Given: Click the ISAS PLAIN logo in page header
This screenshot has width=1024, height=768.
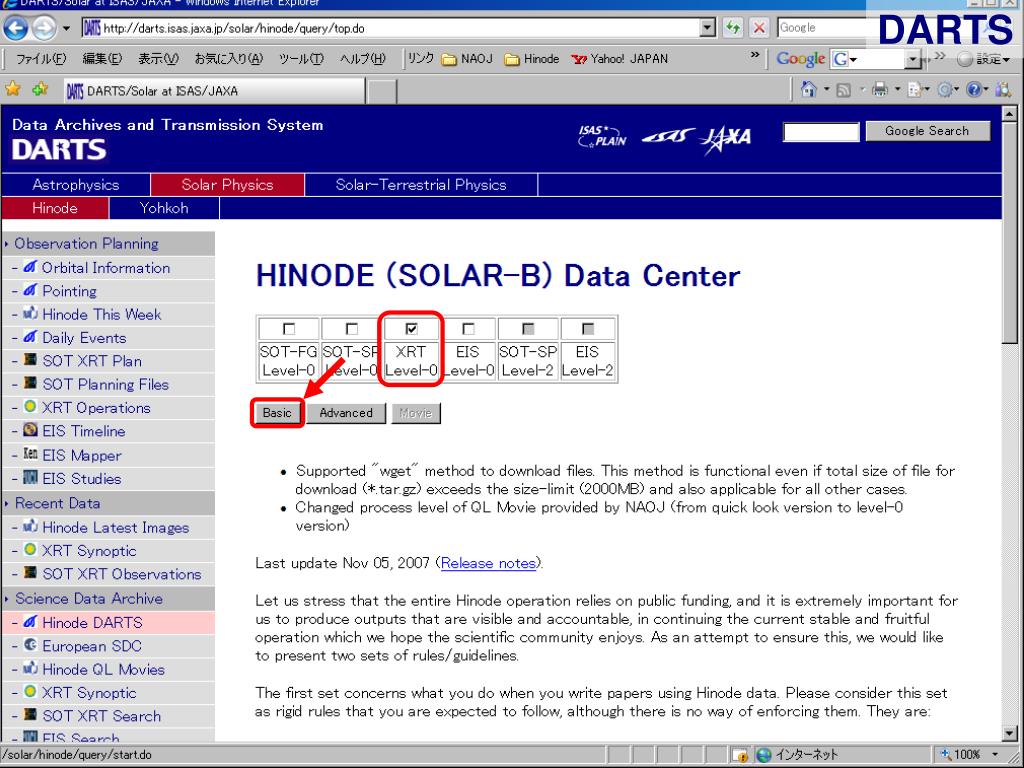Looking at the screenshot, I should point(601,136).
